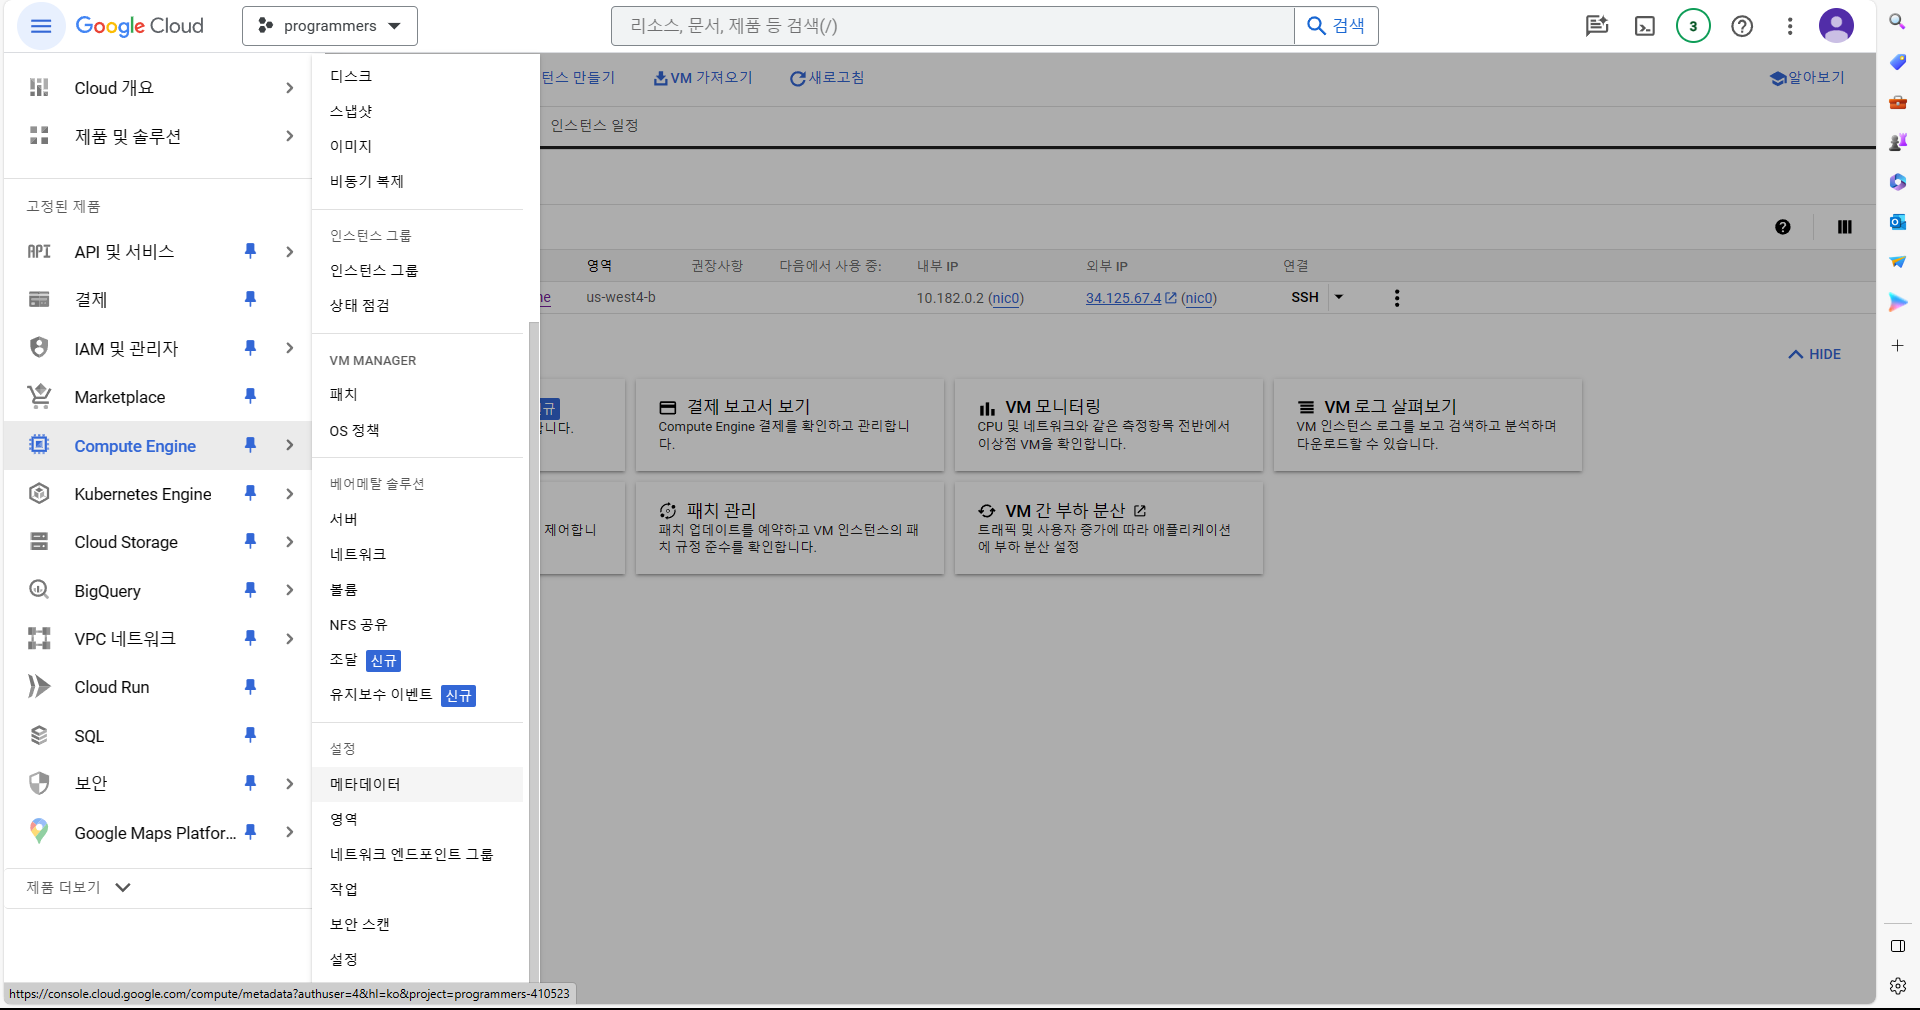Click the 검색 search button
Image resolution: width=1920 pixels, height=1010 pixels.
1336,26
